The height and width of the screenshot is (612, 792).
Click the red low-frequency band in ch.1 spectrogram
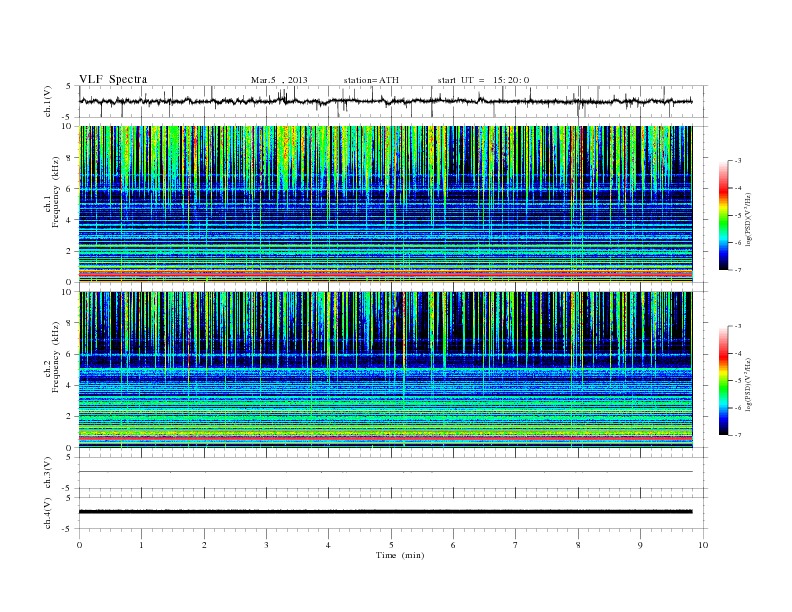pyautogui.click(x=385, y=274)
